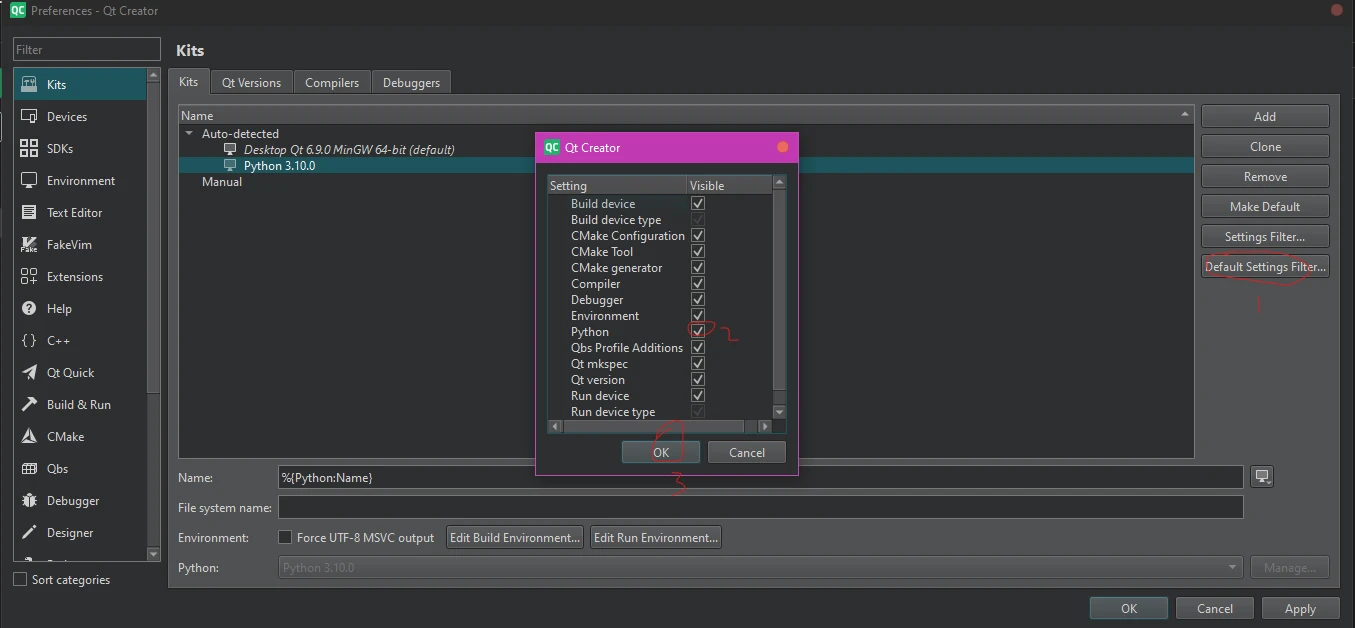
Task: Toggle Compiler visibility checkbox
Action: click(x=698, y=284)
